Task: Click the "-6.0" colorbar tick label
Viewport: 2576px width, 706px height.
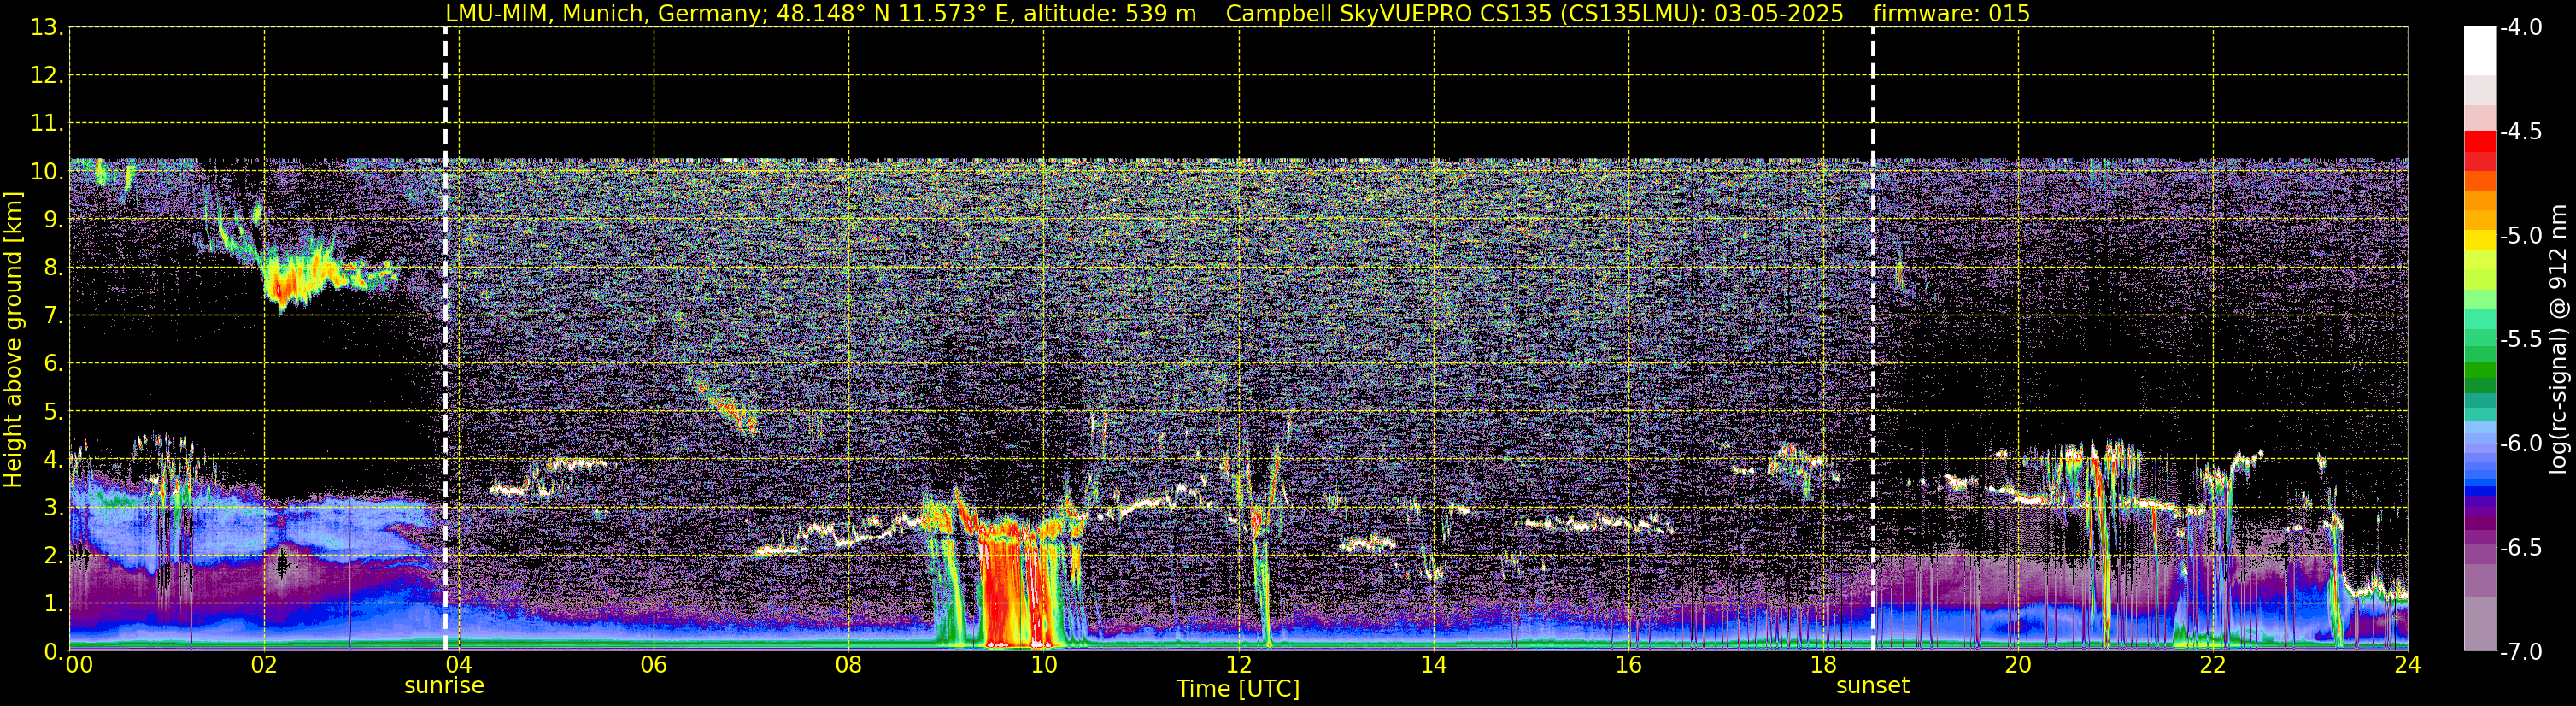Action: 2520,444
